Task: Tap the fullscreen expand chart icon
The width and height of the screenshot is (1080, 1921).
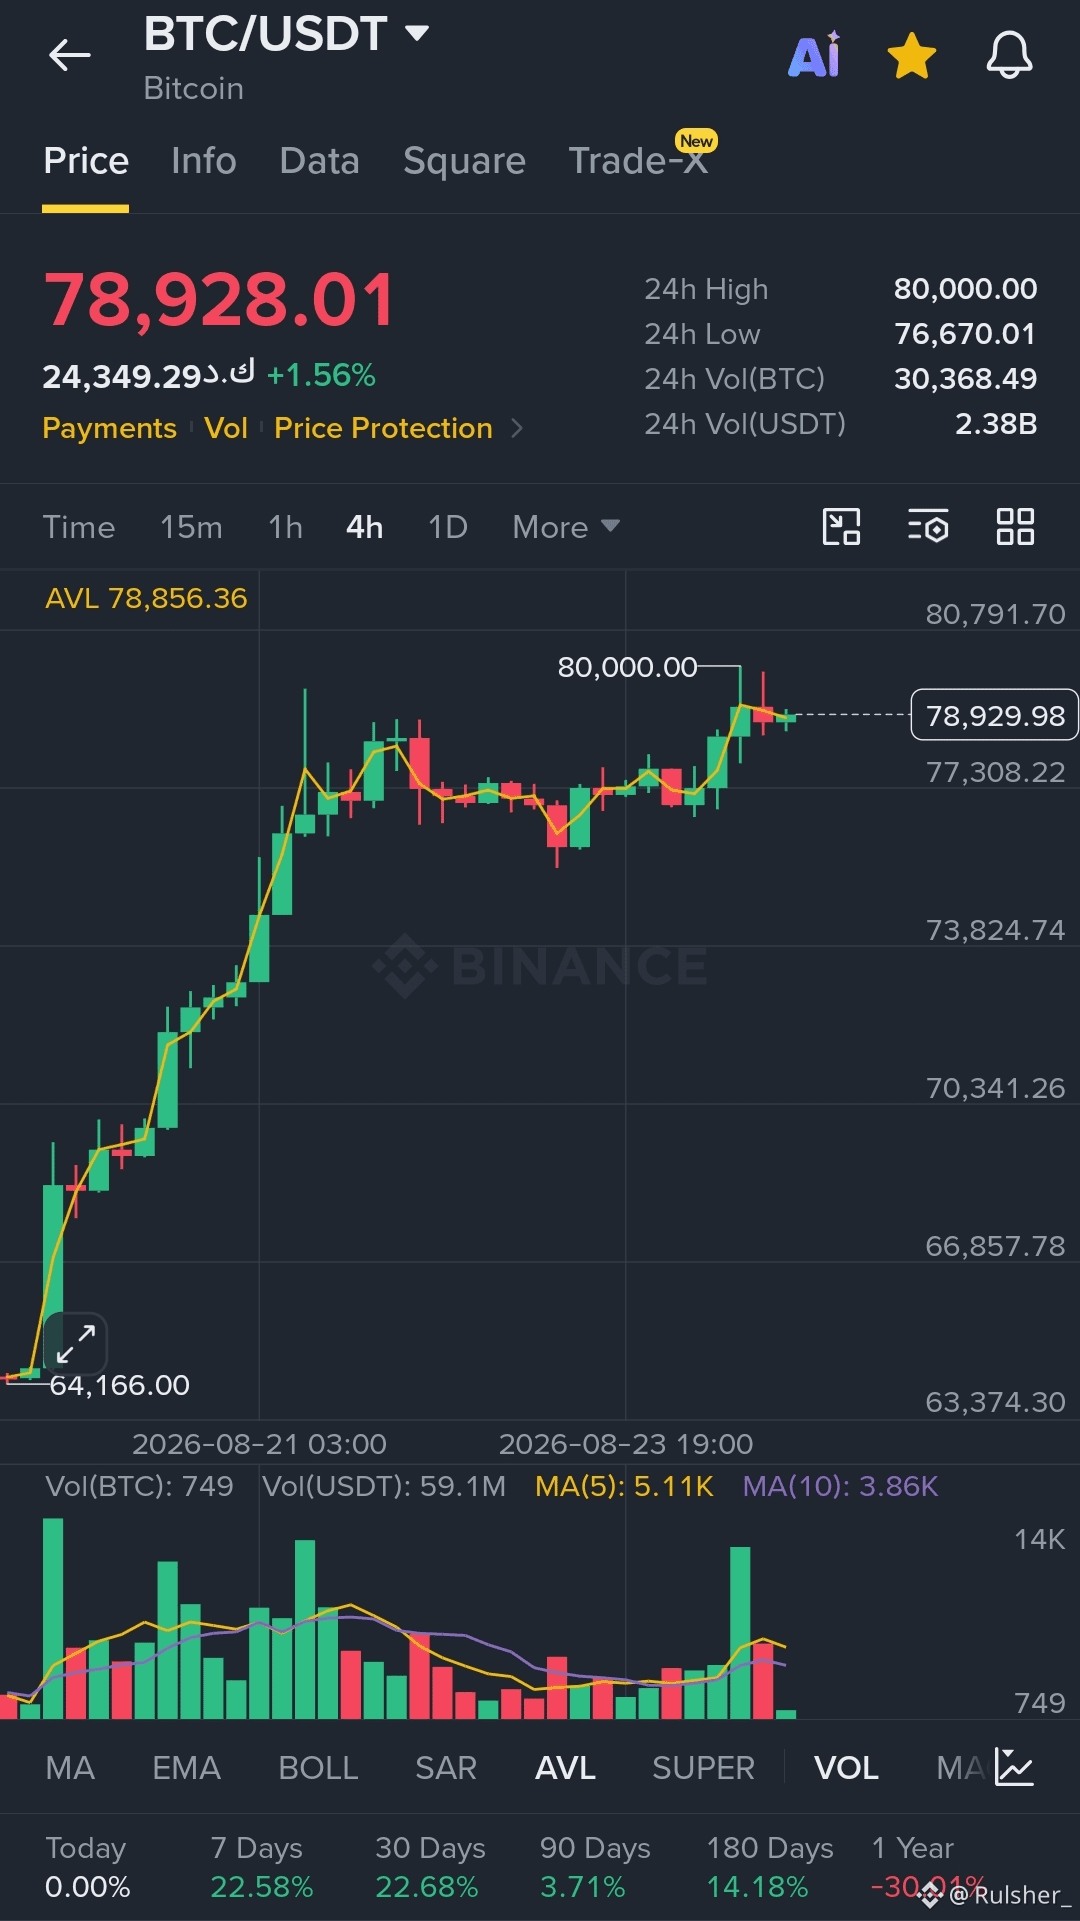Action: [x=76, y=1343]
